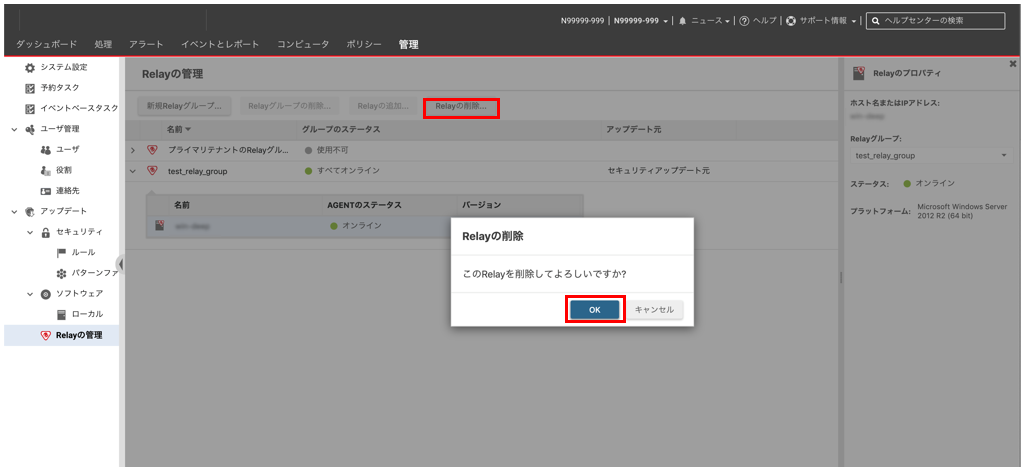
Task: Click the サポート情報 lifebuoy icon
Action: tap(791, 21)
